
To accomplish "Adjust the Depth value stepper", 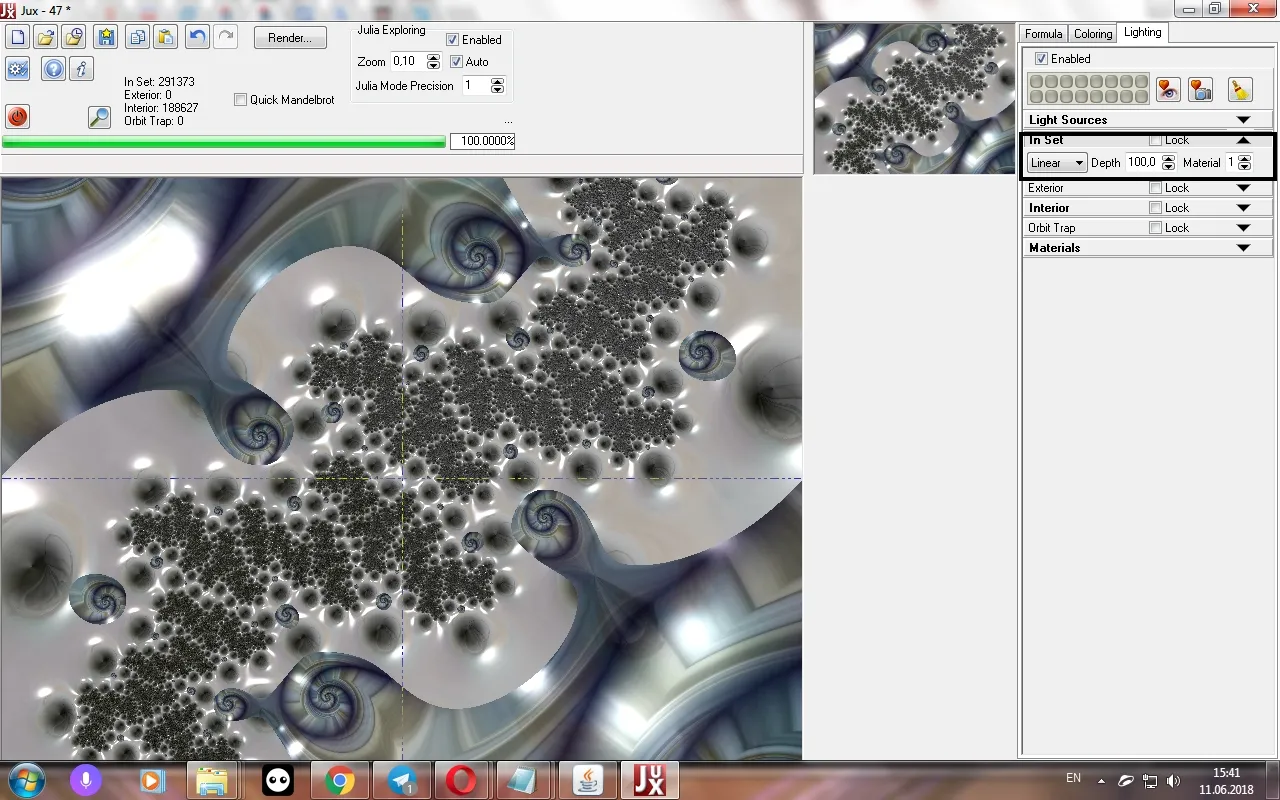I will tap(1168, 163).
